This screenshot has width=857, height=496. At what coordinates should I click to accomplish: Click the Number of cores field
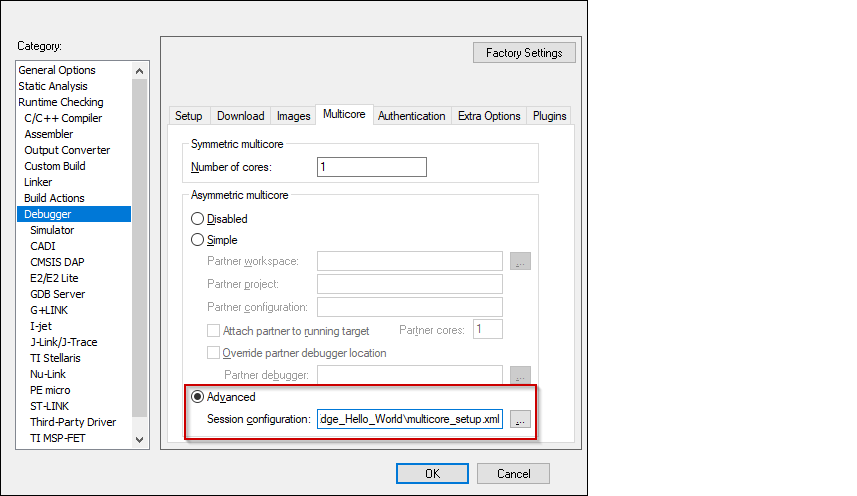click(x=371, y=167)
